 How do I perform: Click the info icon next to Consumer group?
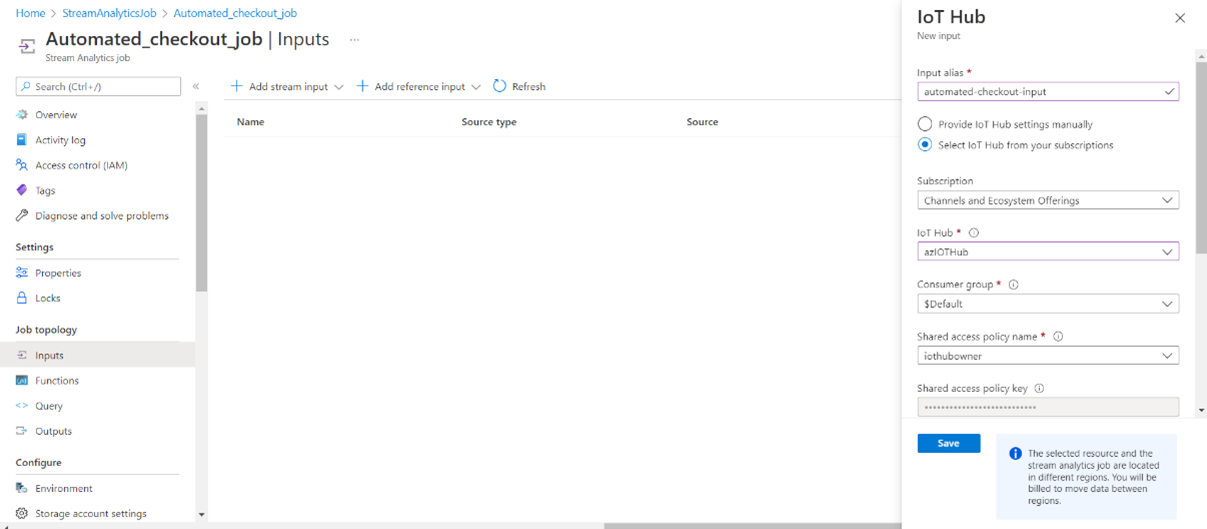pyautogui.click(x=1013, y=285)
